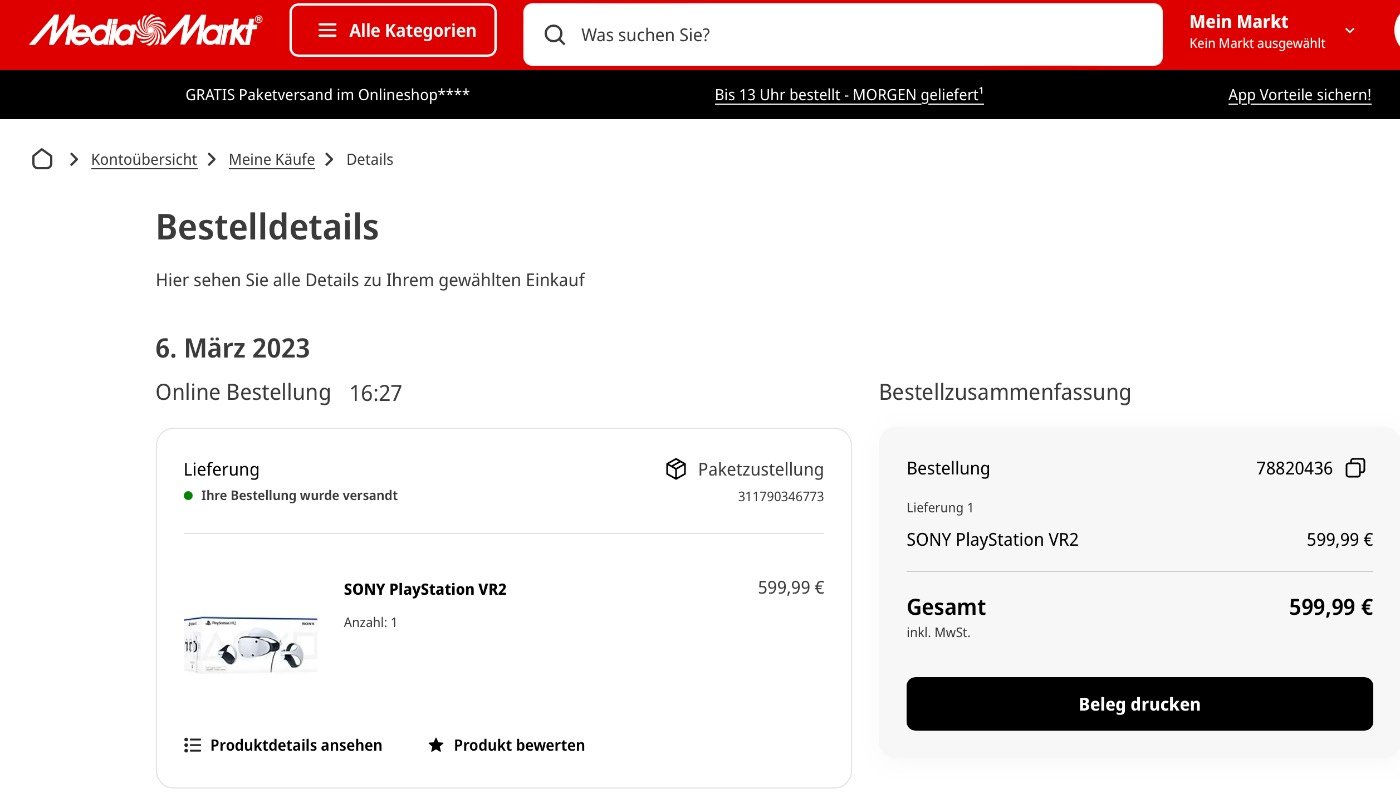Click the Details breadcrumb entry
The width and height of the screenshot is (1400, 801).
point(370,160)
